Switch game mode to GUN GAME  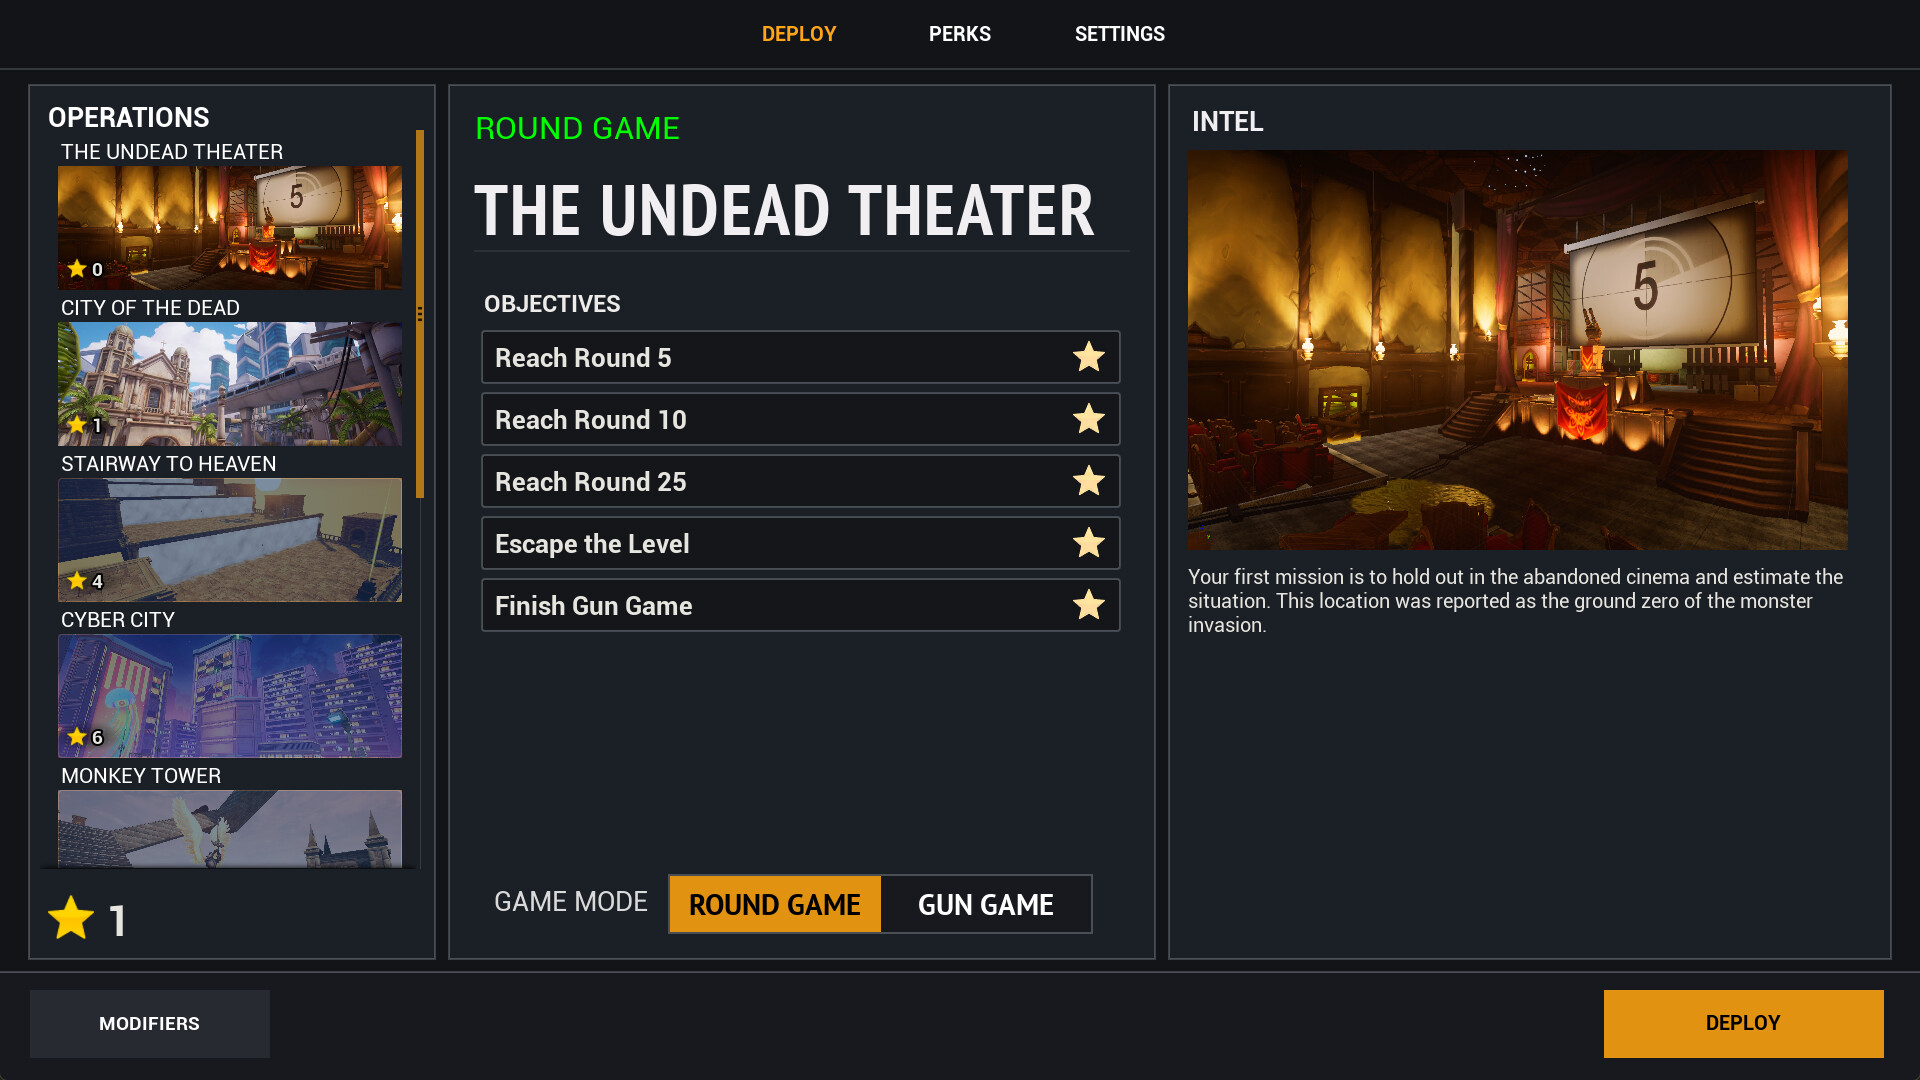coord(986,904)
